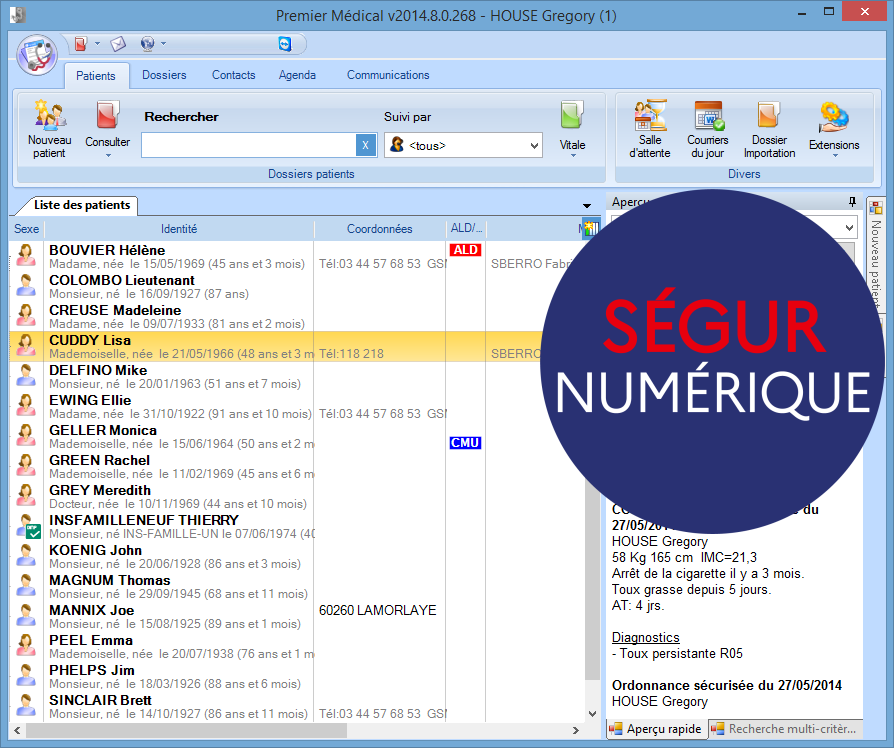
Task: Click the Aperçu rapide tab icon
Action: (x=616, y=729)
